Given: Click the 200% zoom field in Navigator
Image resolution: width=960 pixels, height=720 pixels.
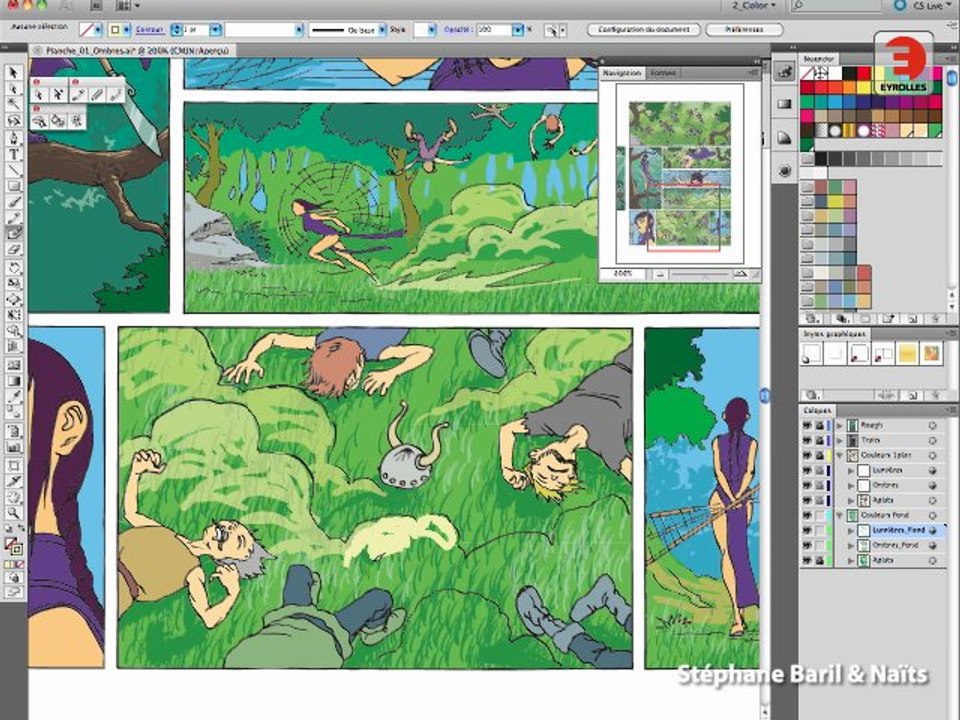Looking at the screenshot, I should coord(623,274).
